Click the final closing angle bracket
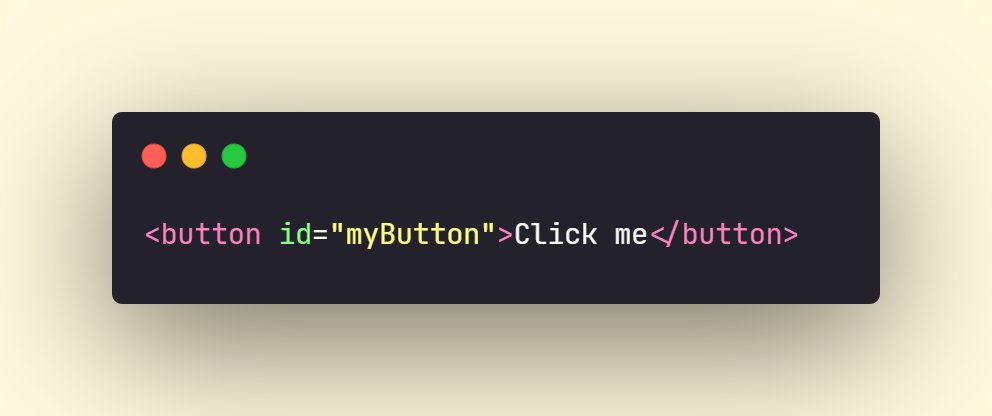This screenshot has height=416, width=992. tap(791, 235)
